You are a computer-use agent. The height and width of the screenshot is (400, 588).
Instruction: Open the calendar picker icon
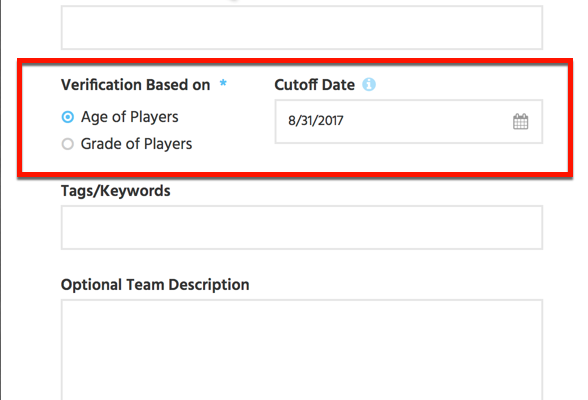520,121
